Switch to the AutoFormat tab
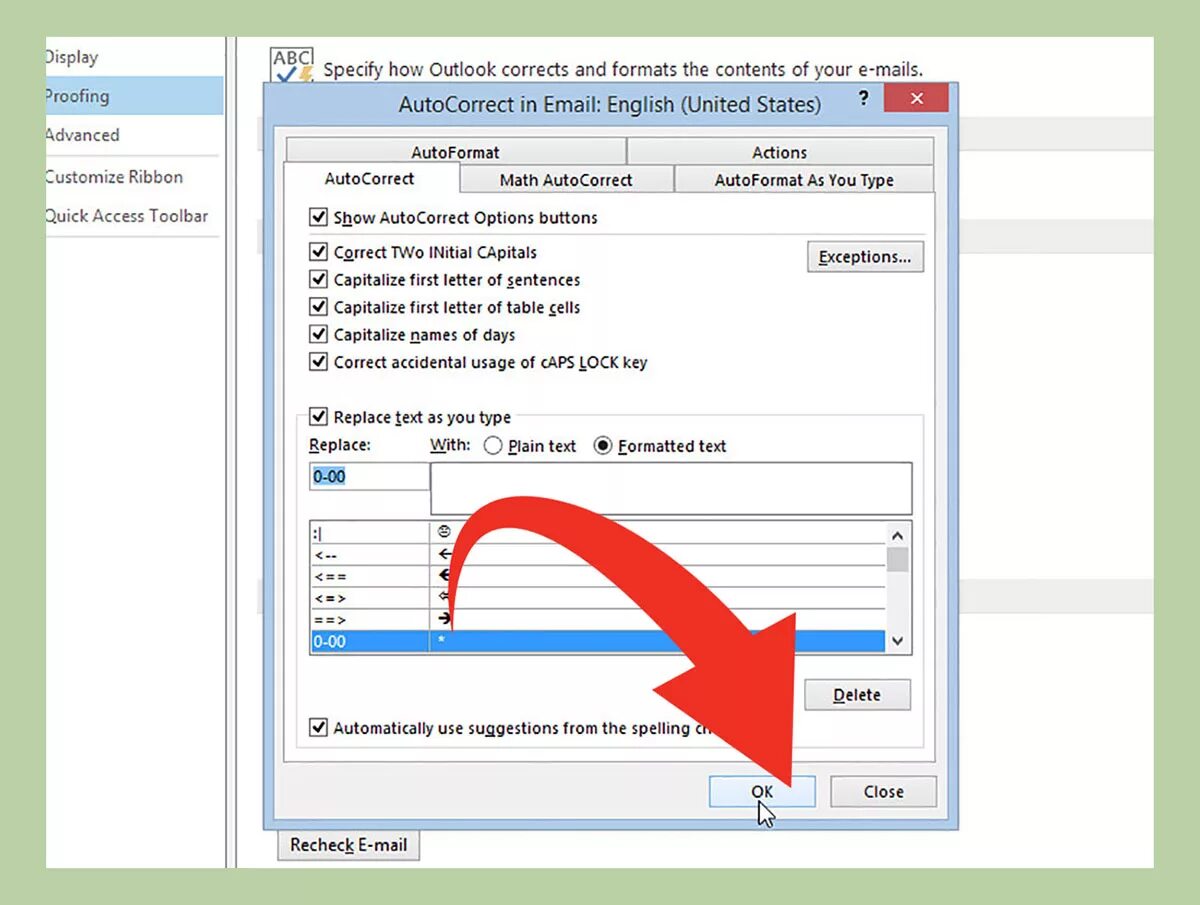 click(455, 152)
